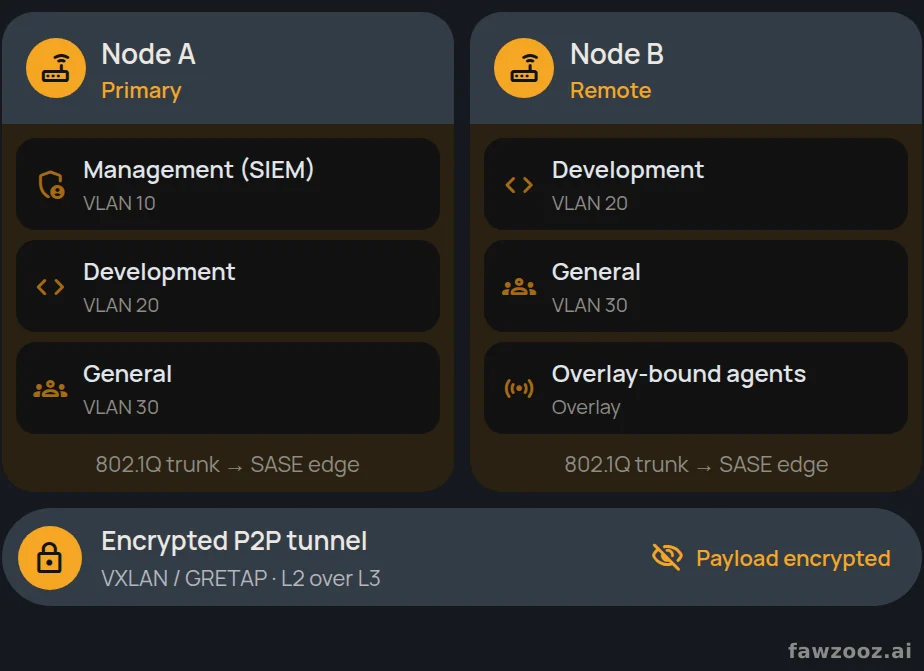924x671 pixels.
Task: Click VLAN 20 under Node B Development
Action: click(590, 203)
